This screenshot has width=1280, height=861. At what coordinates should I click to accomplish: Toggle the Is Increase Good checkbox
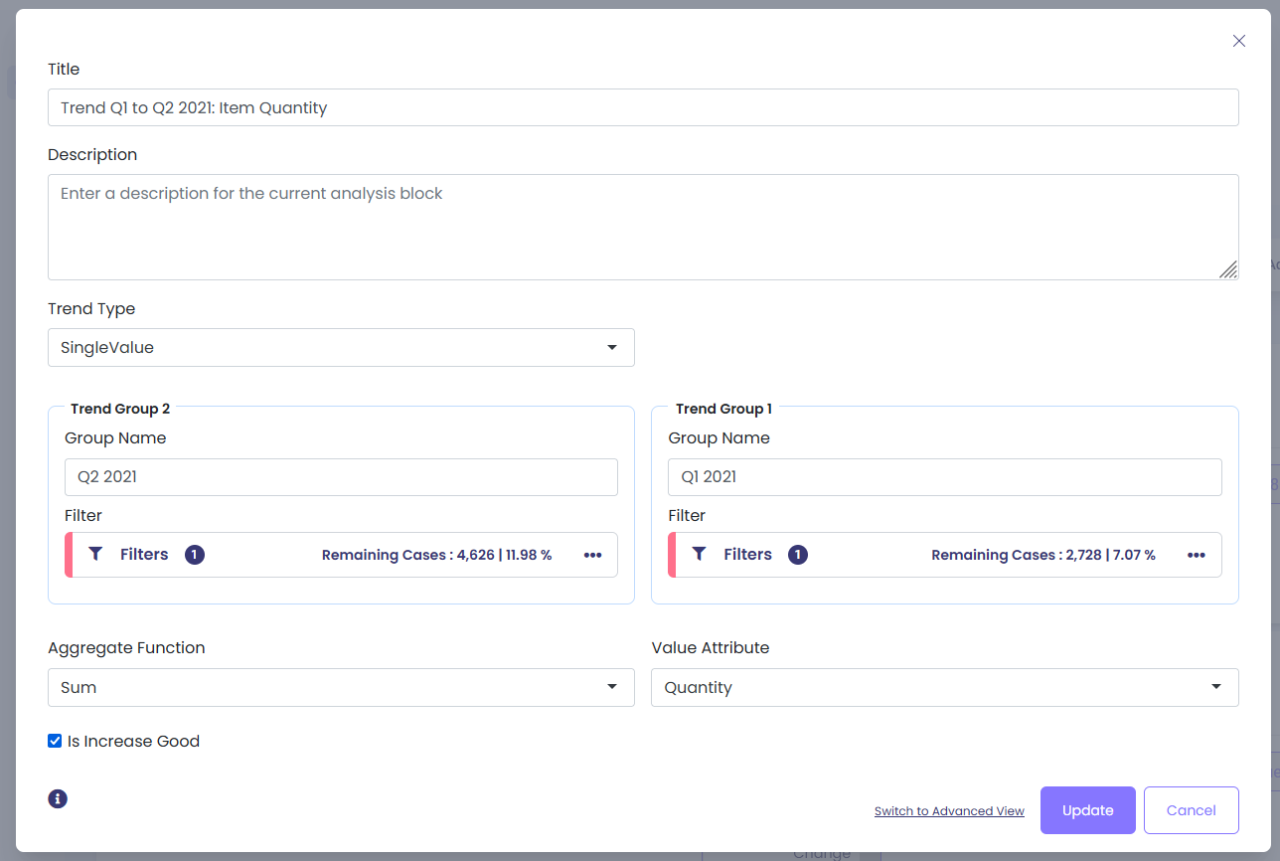point(55,741)
